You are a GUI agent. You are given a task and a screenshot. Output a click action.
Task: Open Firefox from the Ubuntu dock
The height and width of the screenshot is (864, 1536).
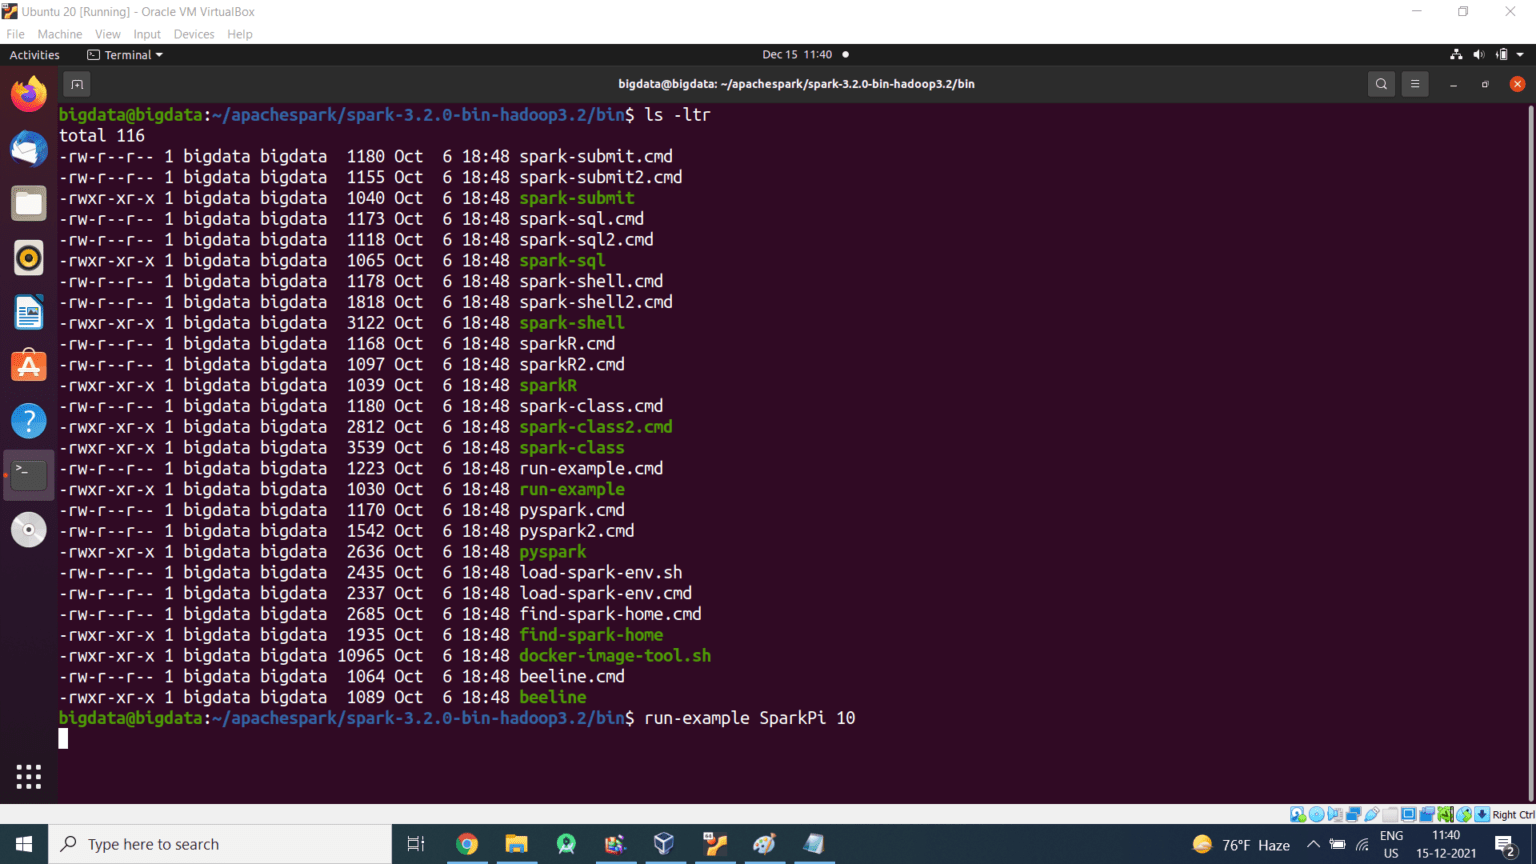point(28,93)
